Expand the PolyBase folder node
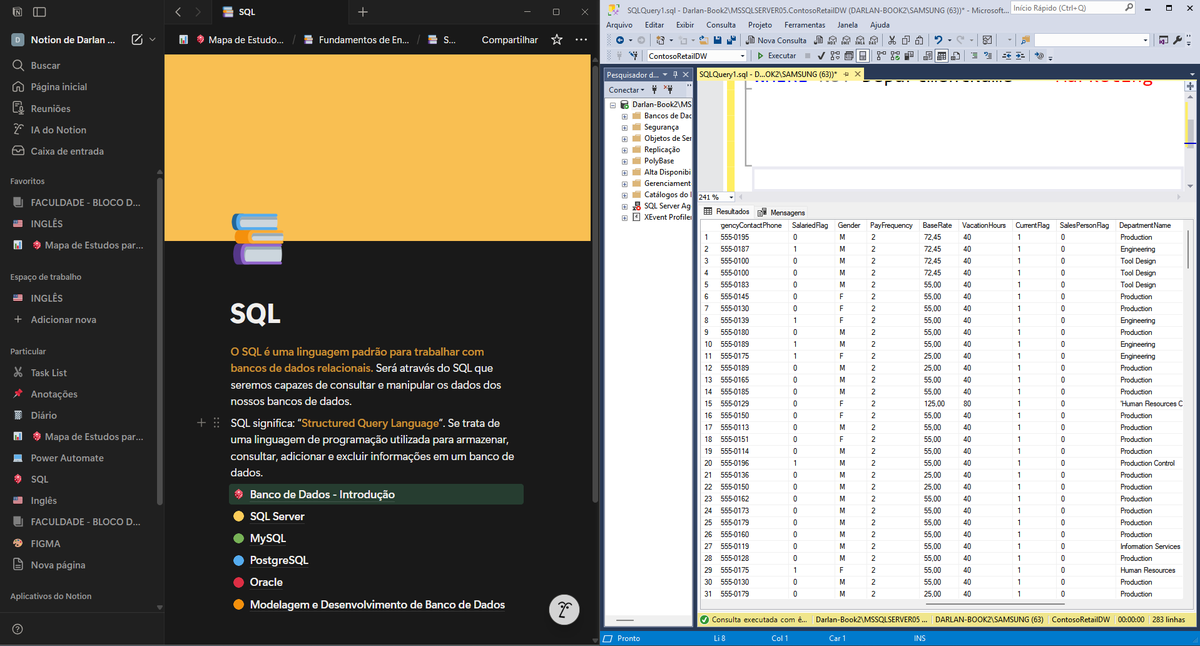Viewport: 1200px width, 646px height. [x=624, y=160]
